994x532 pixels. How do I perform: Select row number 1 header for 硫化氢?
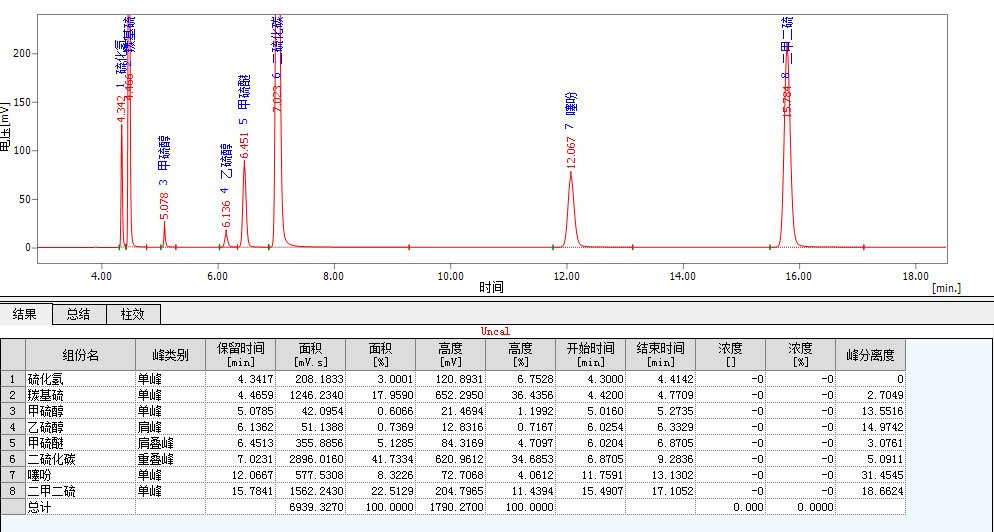(x=12, y=379)
